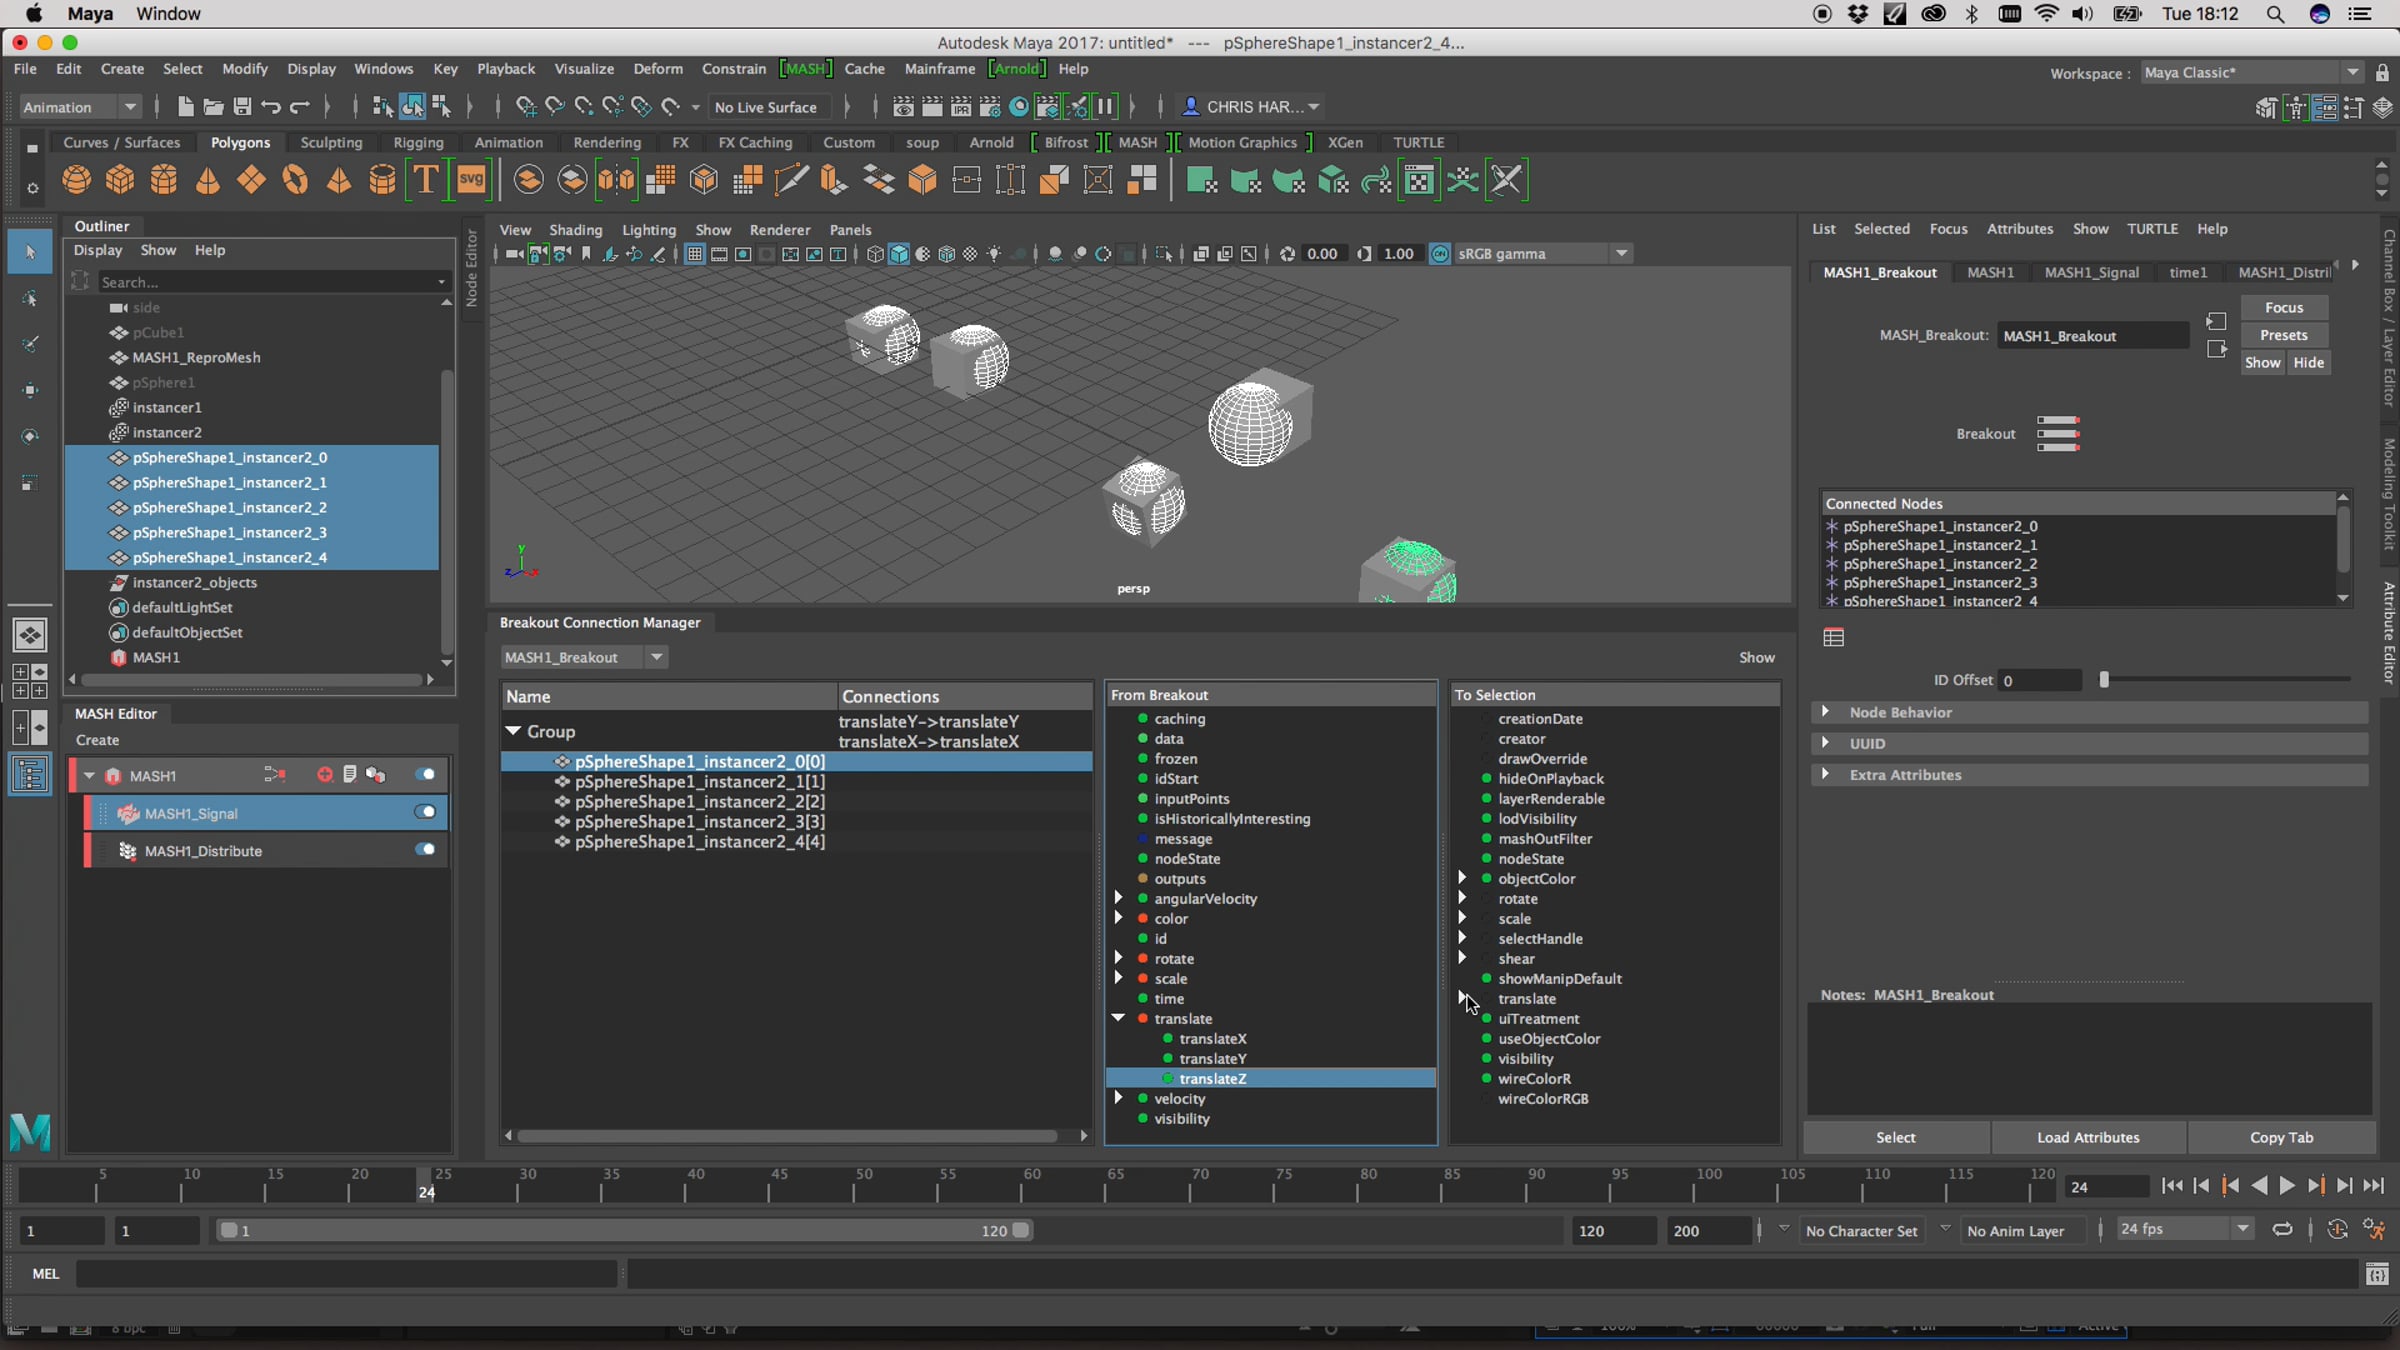Adjust the ID Offset slider
Screen dimensions: 2400x1350
(x=2104, y=680)
